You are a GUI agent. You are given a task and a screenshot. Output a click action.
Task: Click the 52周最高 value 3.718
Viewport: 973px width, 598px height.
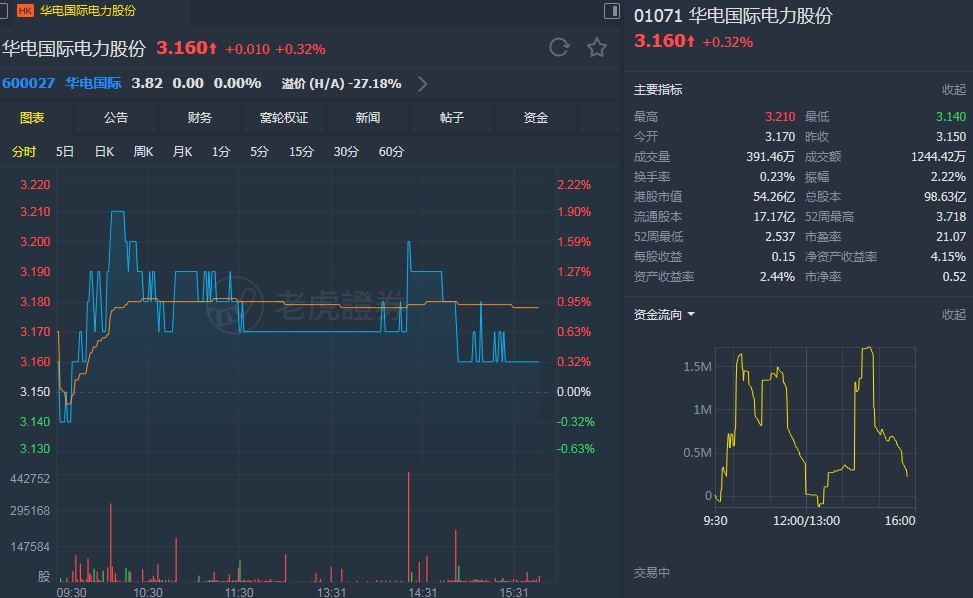(x=951, y=216)
